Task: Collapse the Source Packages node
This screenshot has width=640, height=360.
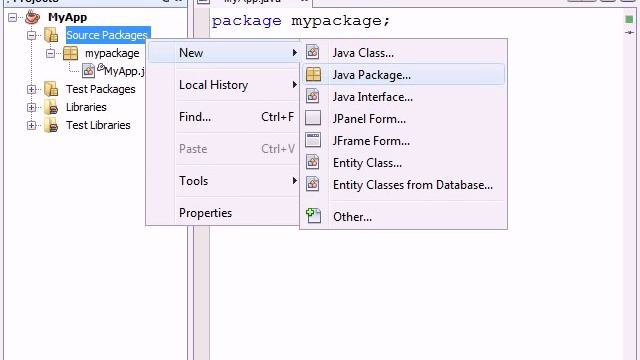Action: coord(32,36)
